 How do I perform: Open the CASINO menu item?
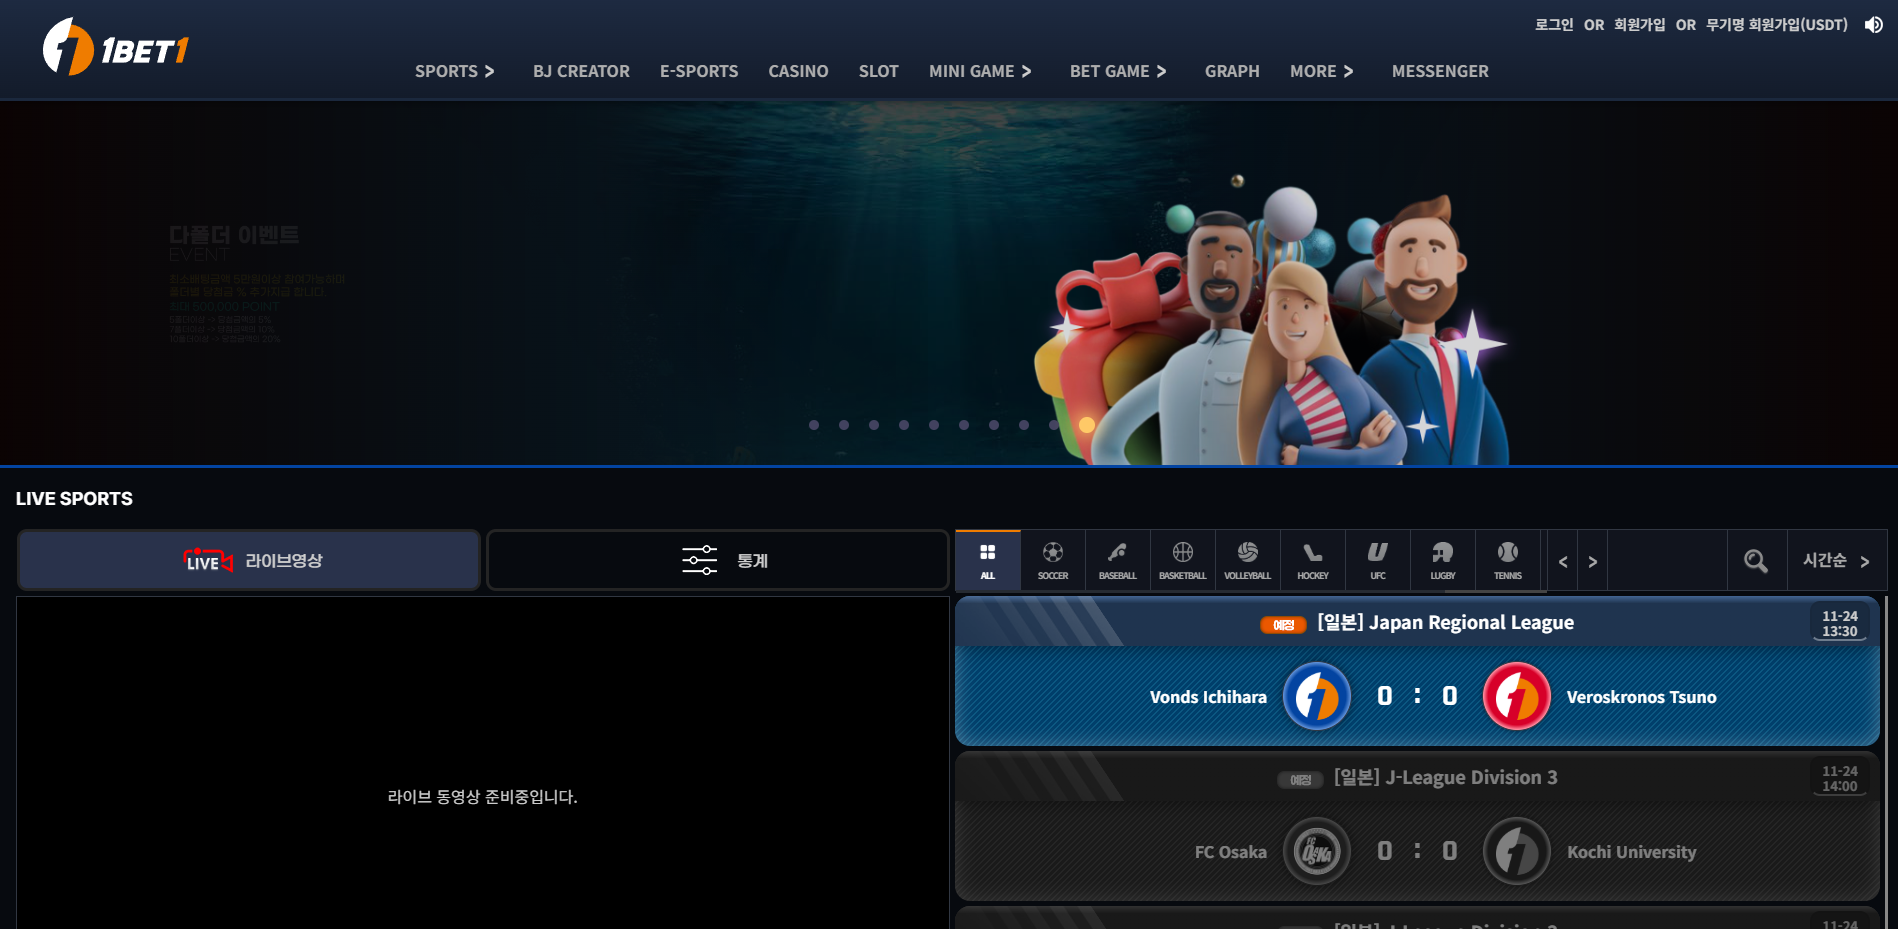(x=797, y=71)
